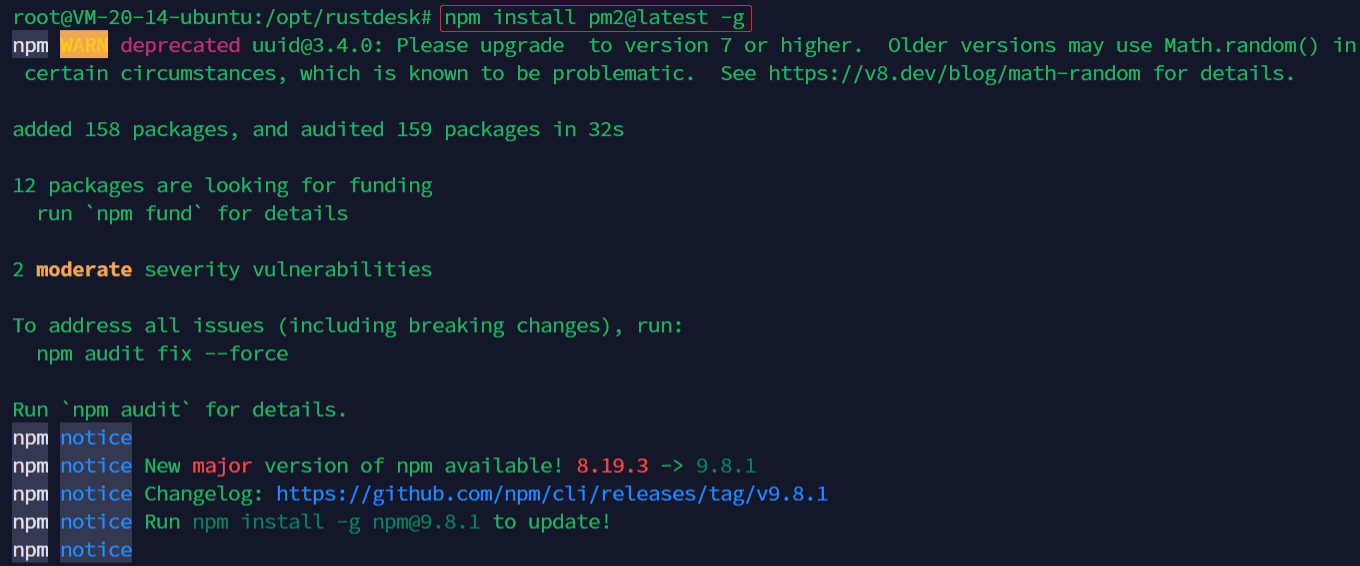This screenshot has width=1360, height=566.
Task: Click the bold 'moderate' severity word
Action: click(84, 270)
